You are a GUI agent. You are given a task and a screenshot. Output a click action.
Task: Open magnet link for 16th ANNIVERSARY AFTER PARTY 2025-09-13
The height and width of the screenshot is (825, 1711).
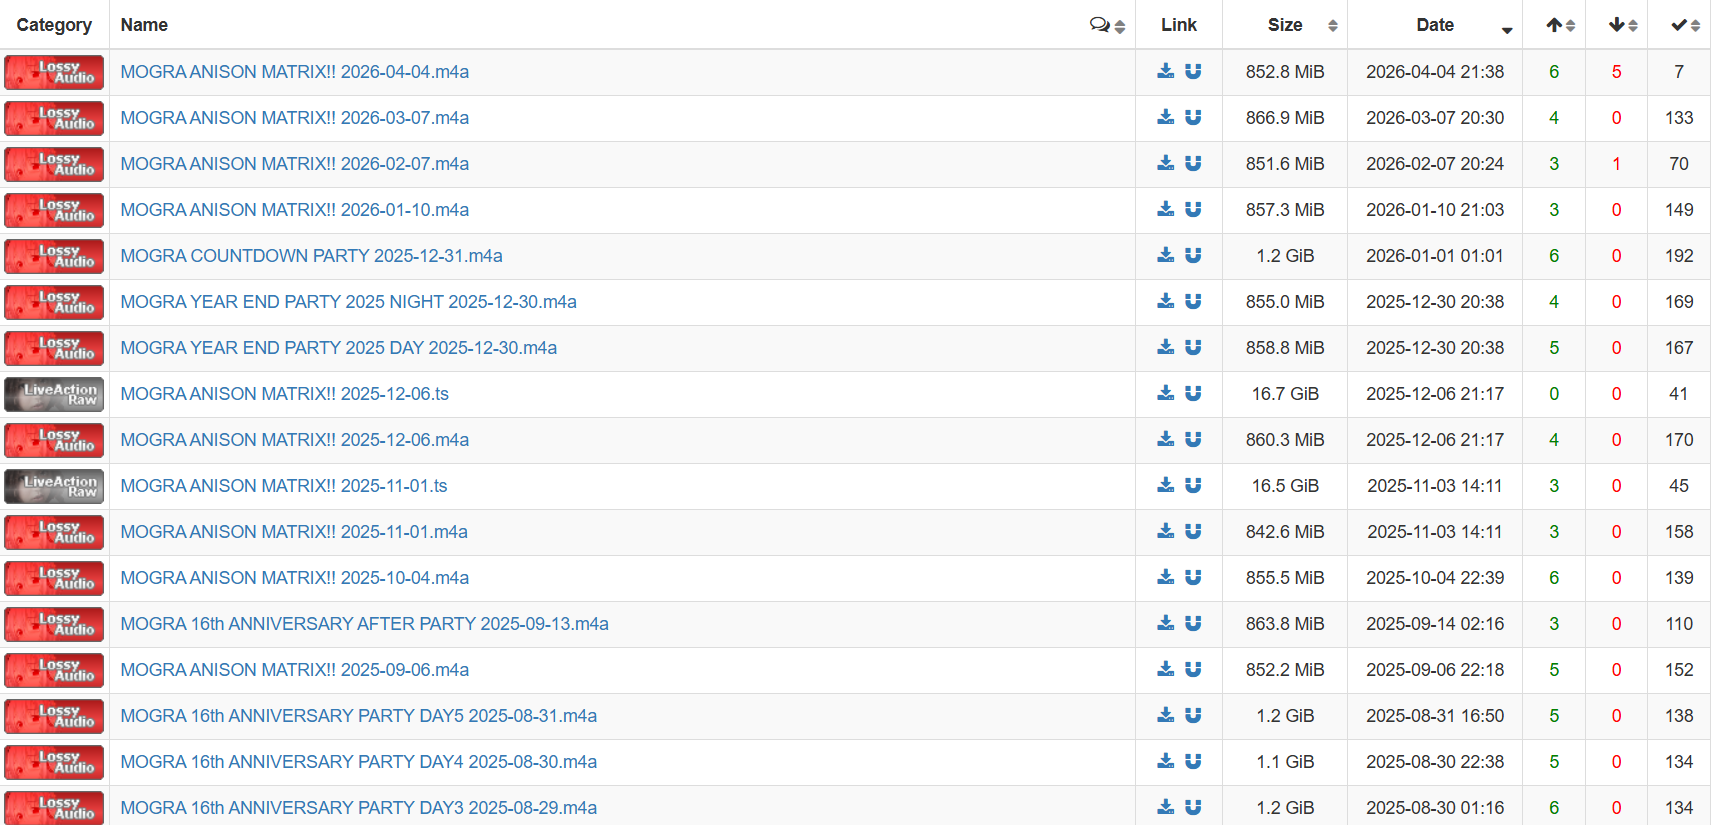point(1193,623)
